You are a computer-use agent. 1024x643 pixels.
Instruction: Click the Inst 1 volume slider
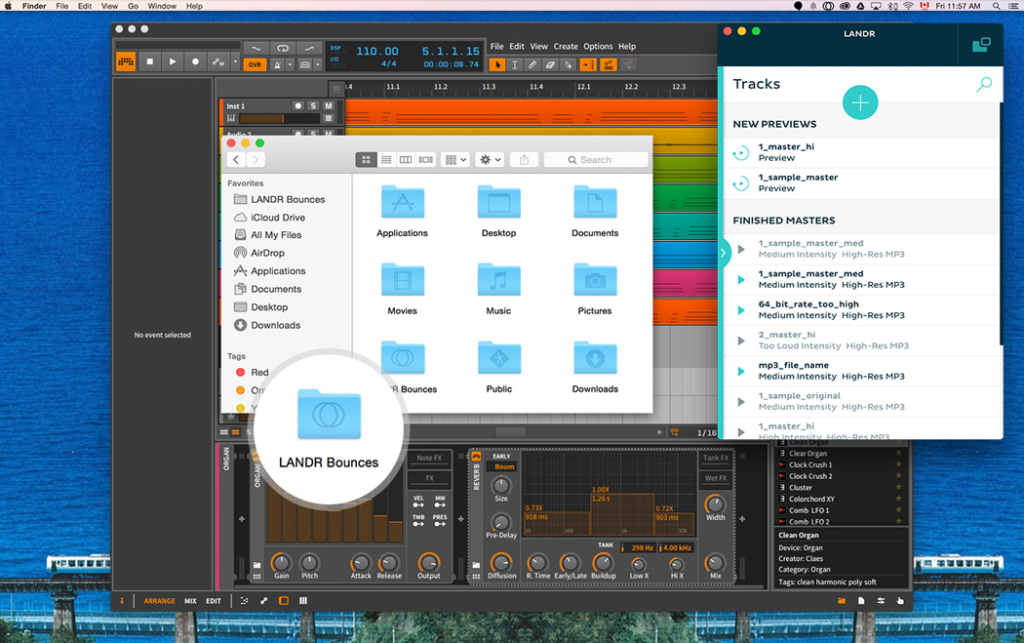point(280,118)
